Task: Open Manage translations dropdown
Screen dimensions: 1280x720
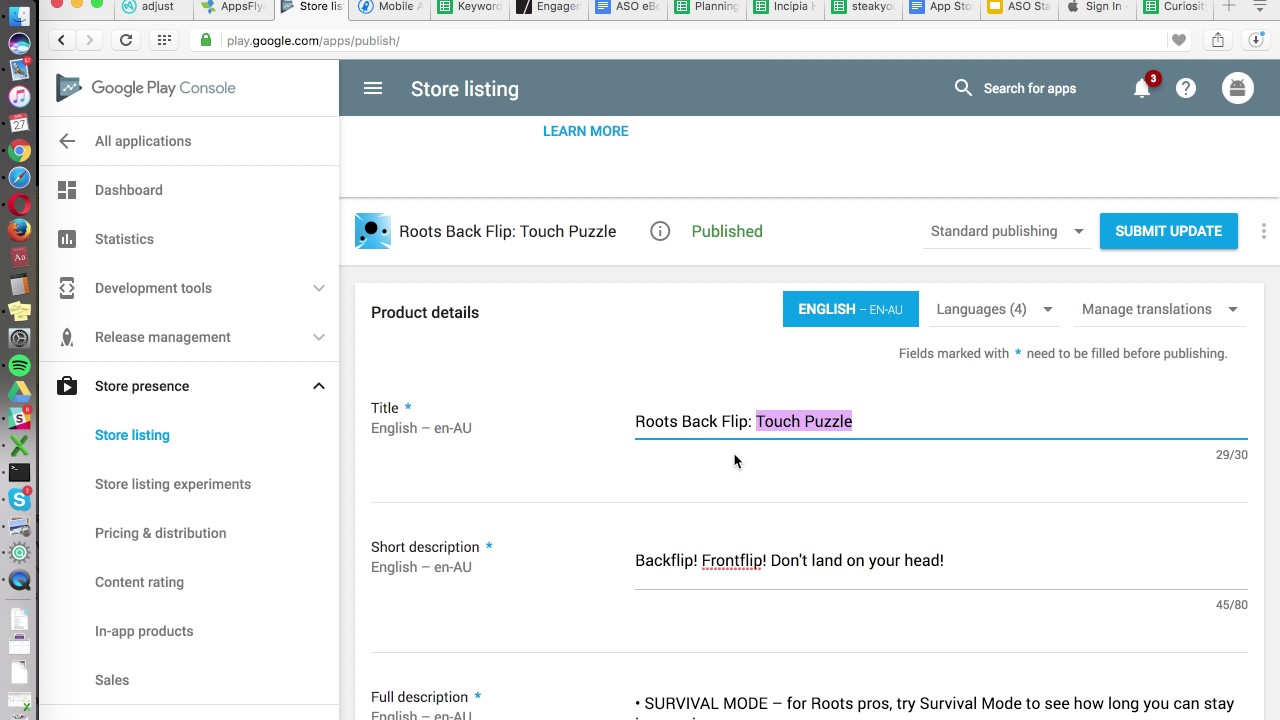Action: 1159,309
